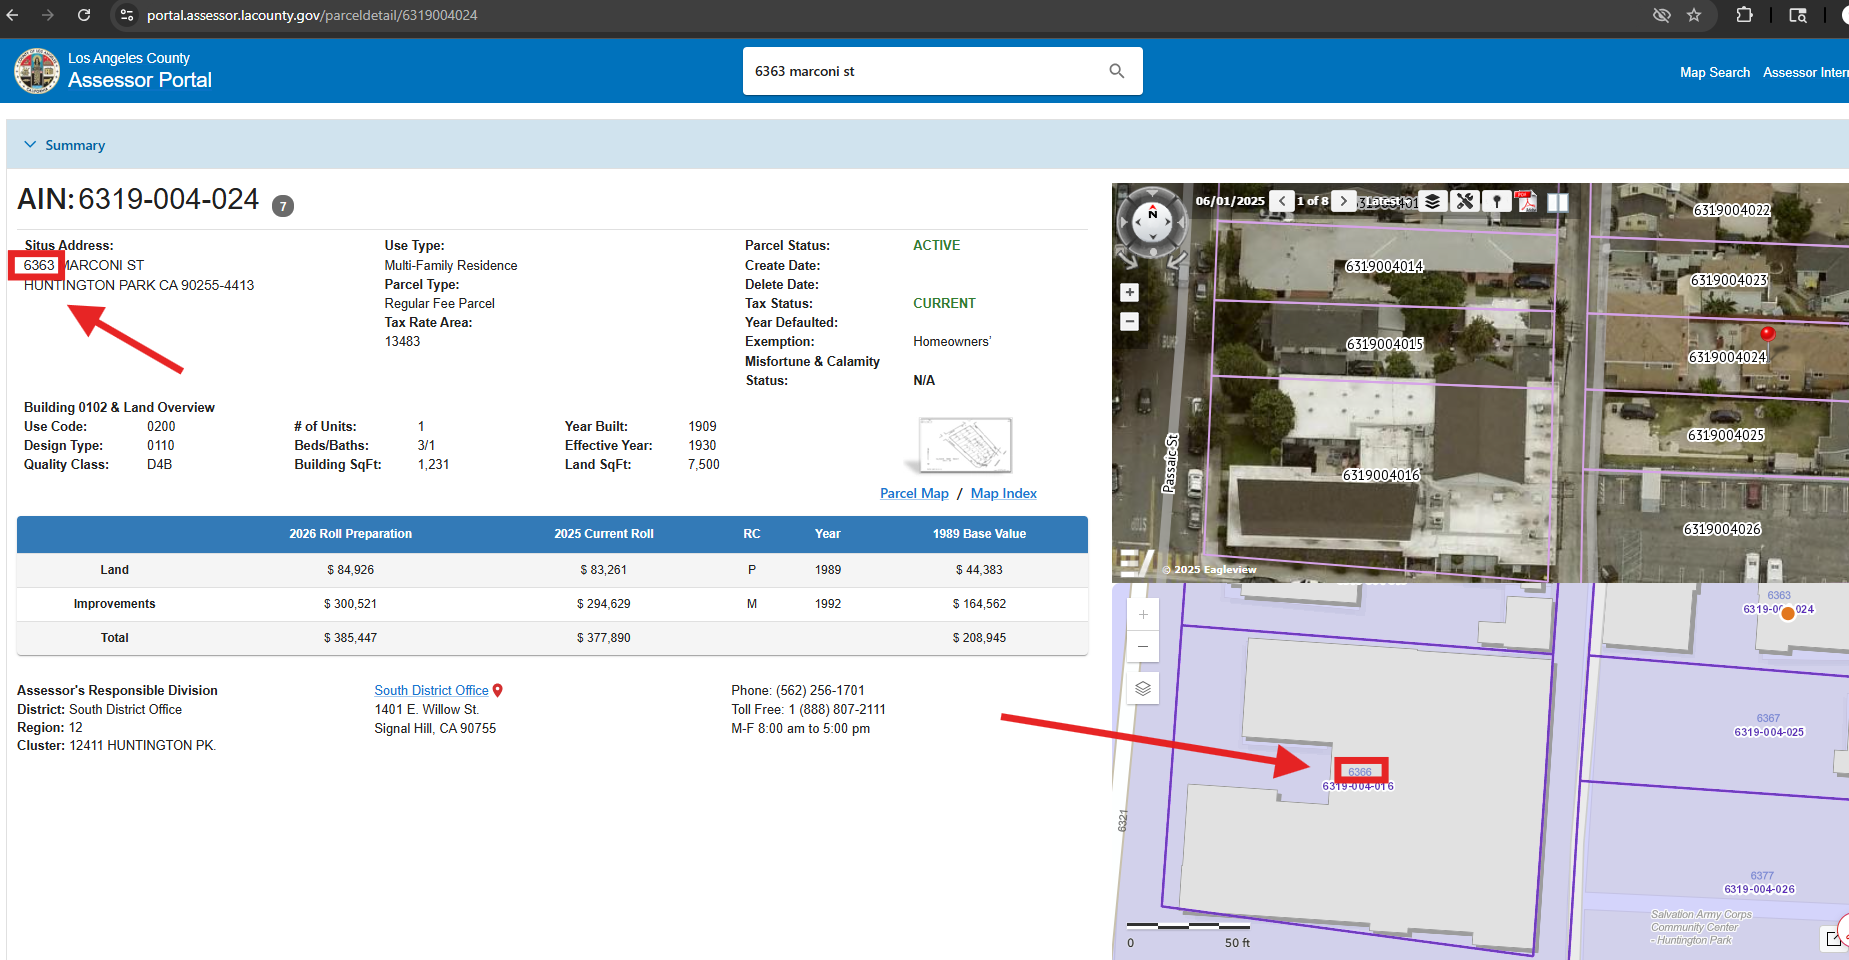This screenshot has width=1849, height=960.
Task: Click the compass north control on aerial
Action: click(x=1152, y=213)
